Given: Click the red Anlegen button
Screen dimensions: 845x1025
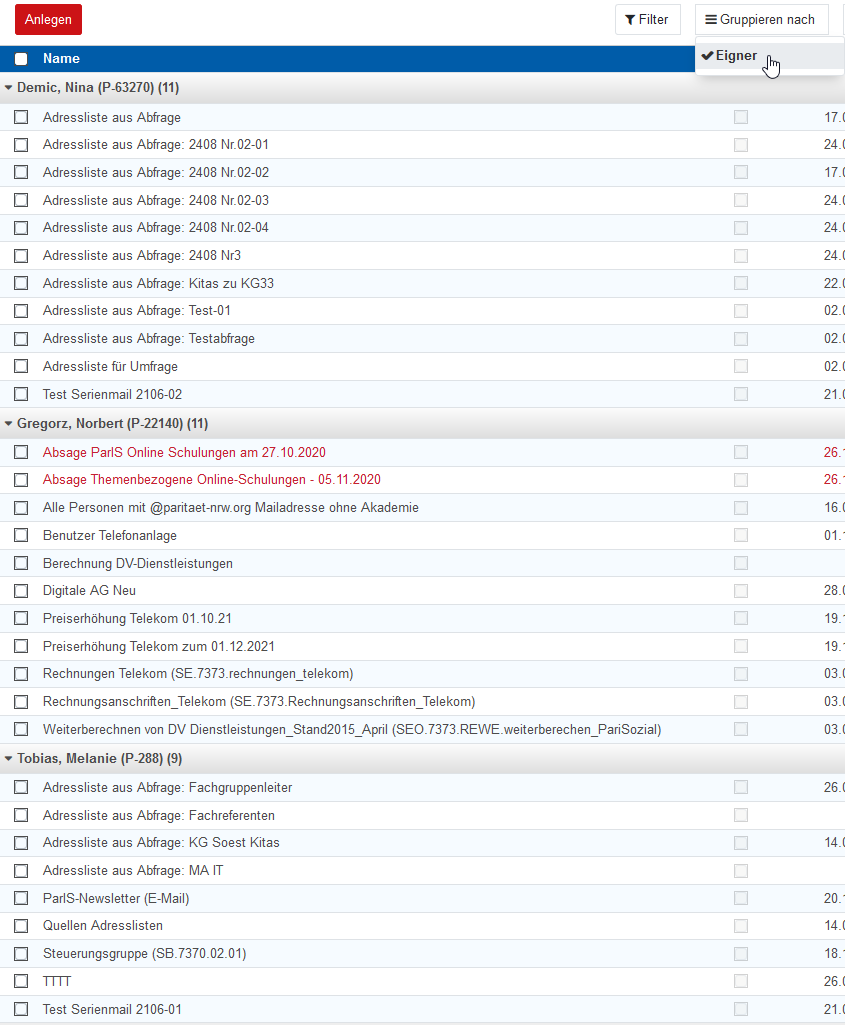Looking at the screenshot, I should point(48,20).
